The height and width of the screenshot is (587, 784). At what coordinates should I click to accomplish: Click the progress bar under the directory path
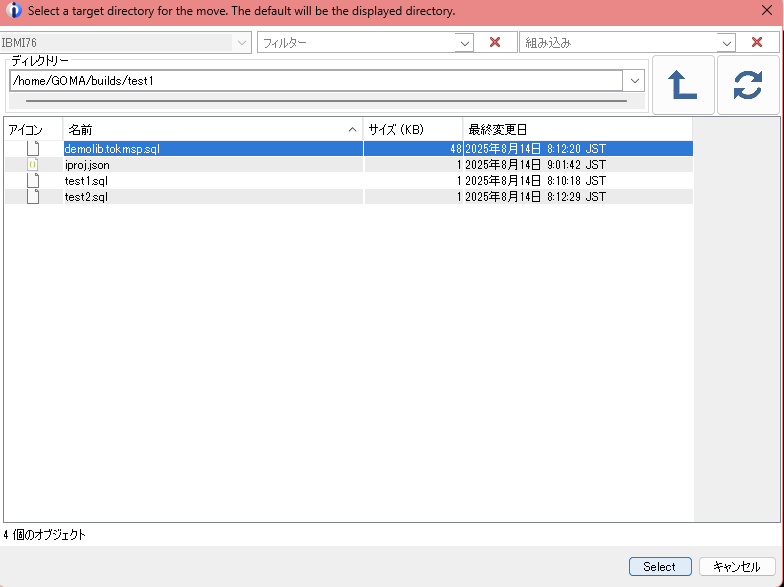(x=326, y=101)
